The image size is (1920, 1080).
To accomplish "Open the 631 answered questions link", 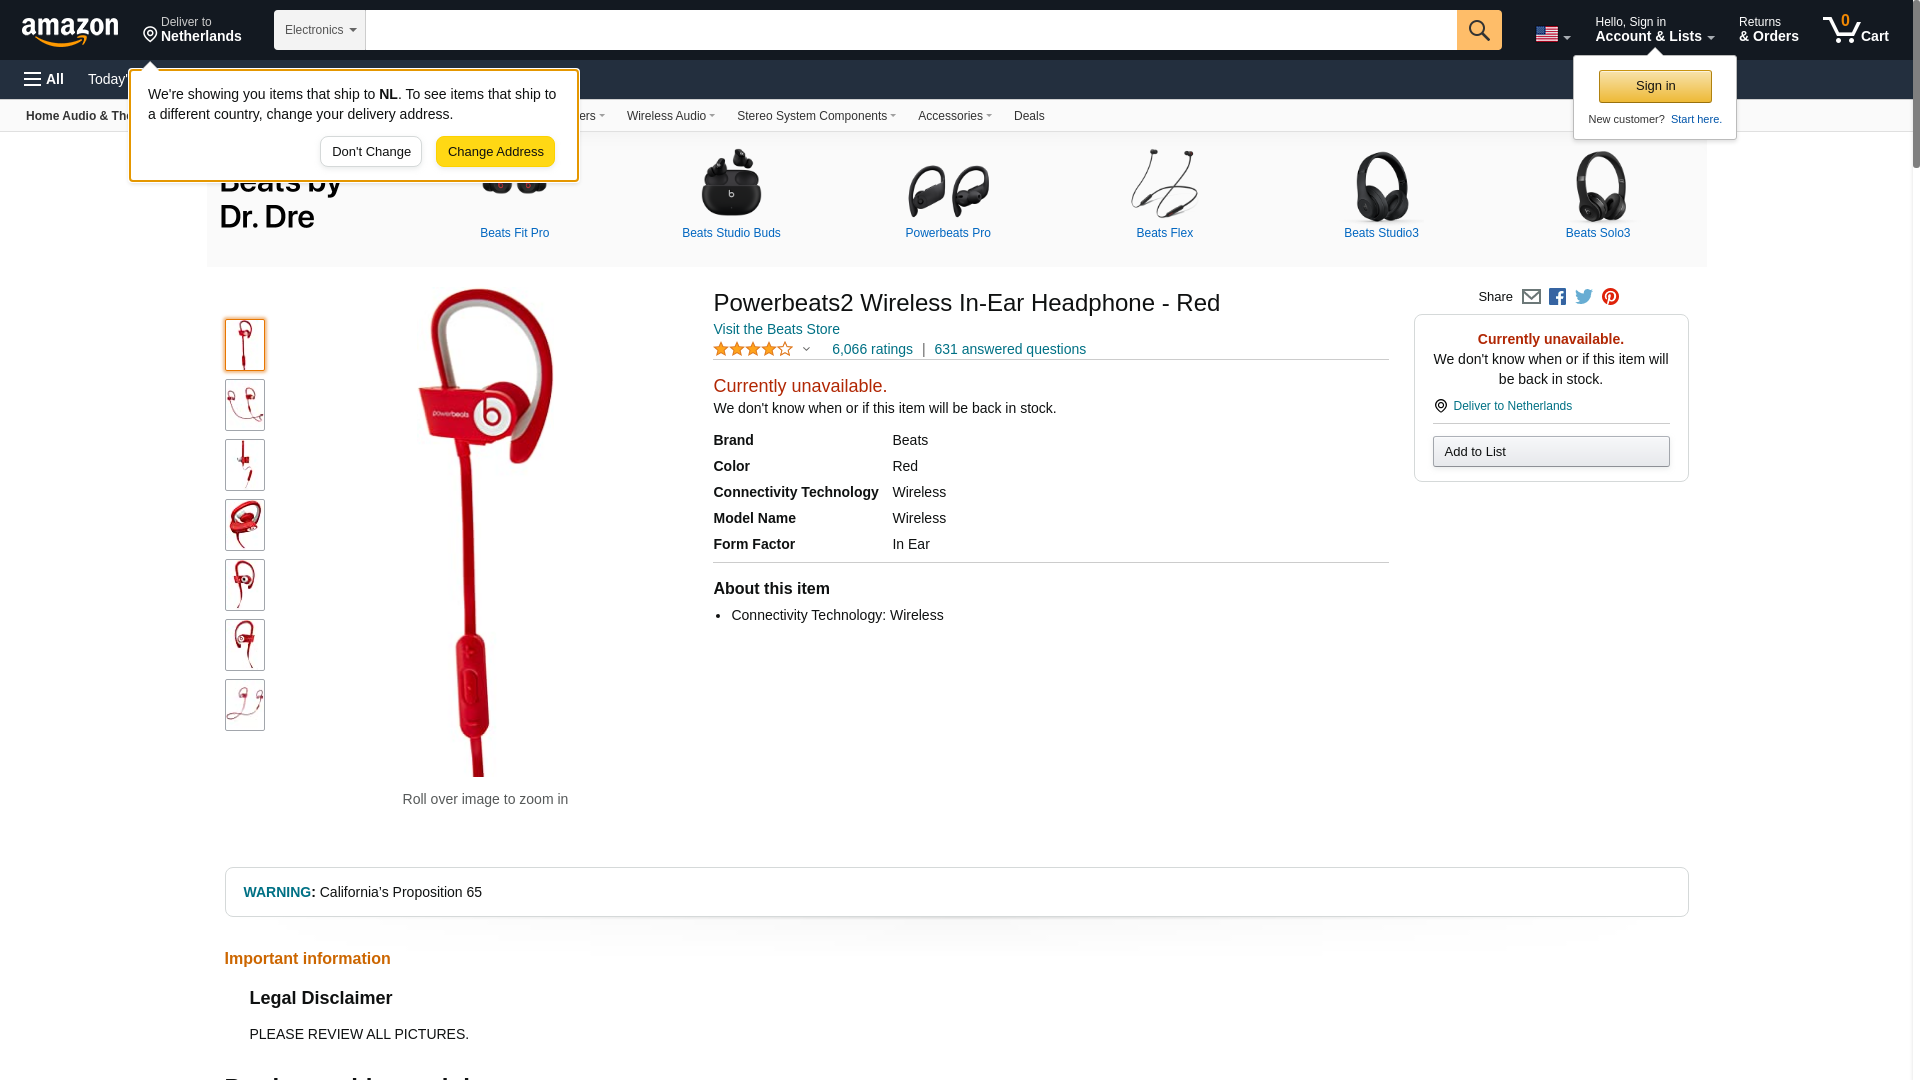I will click(1010, 349).
